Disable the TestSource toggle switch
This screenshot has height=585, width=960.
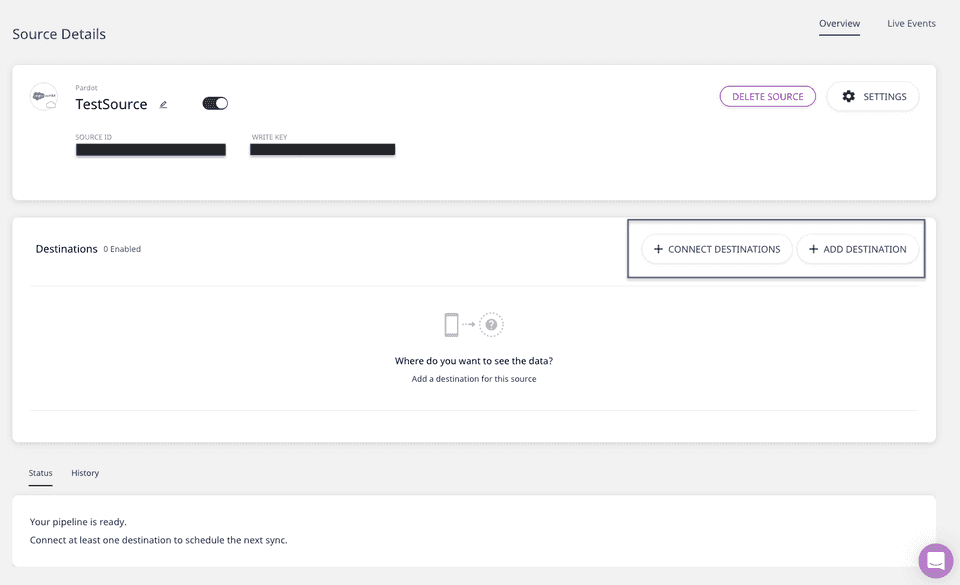pos(215,103)
